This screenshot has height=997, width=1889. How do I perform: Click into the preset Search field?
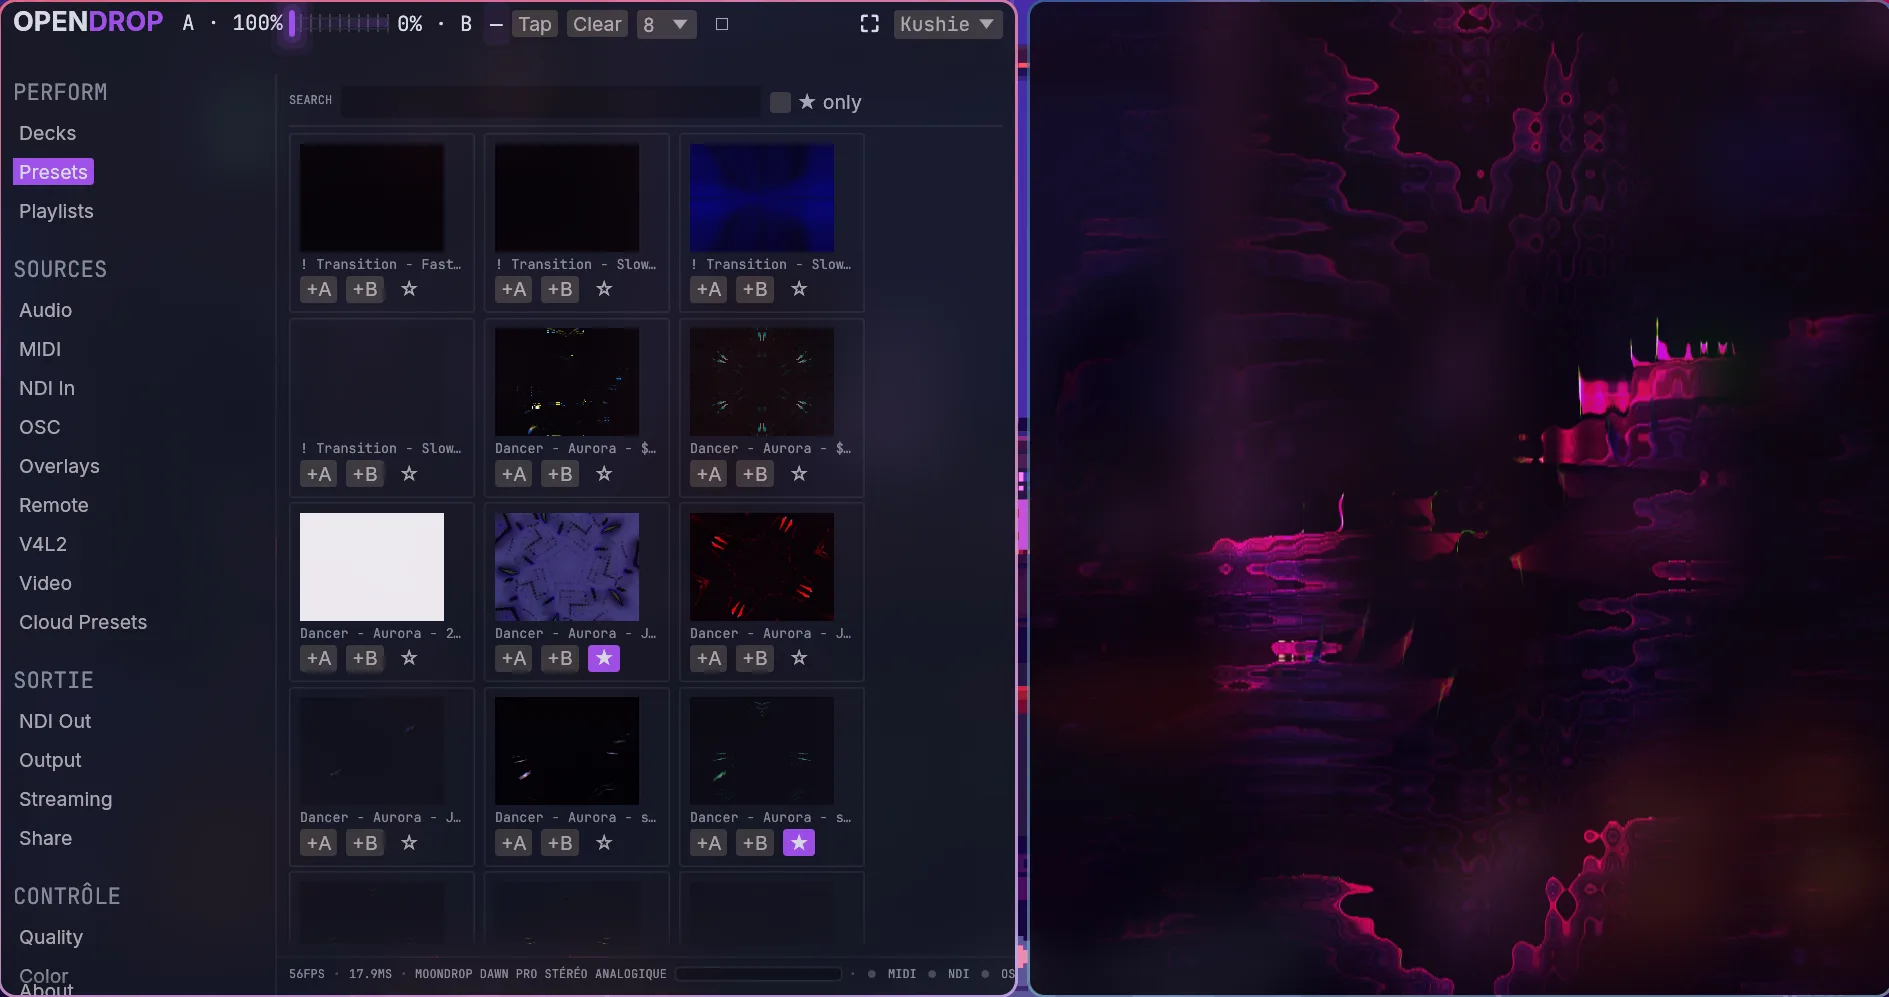tap(550, 101)
